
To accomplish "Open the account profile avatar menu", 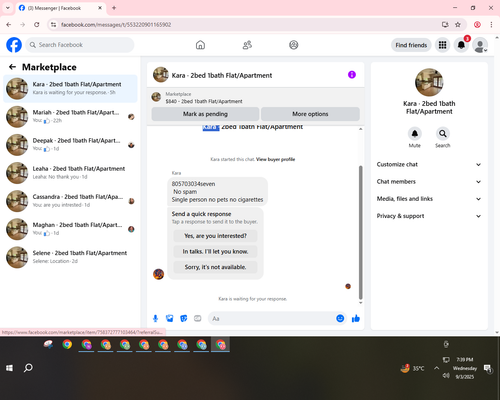I will pos(480,45).
